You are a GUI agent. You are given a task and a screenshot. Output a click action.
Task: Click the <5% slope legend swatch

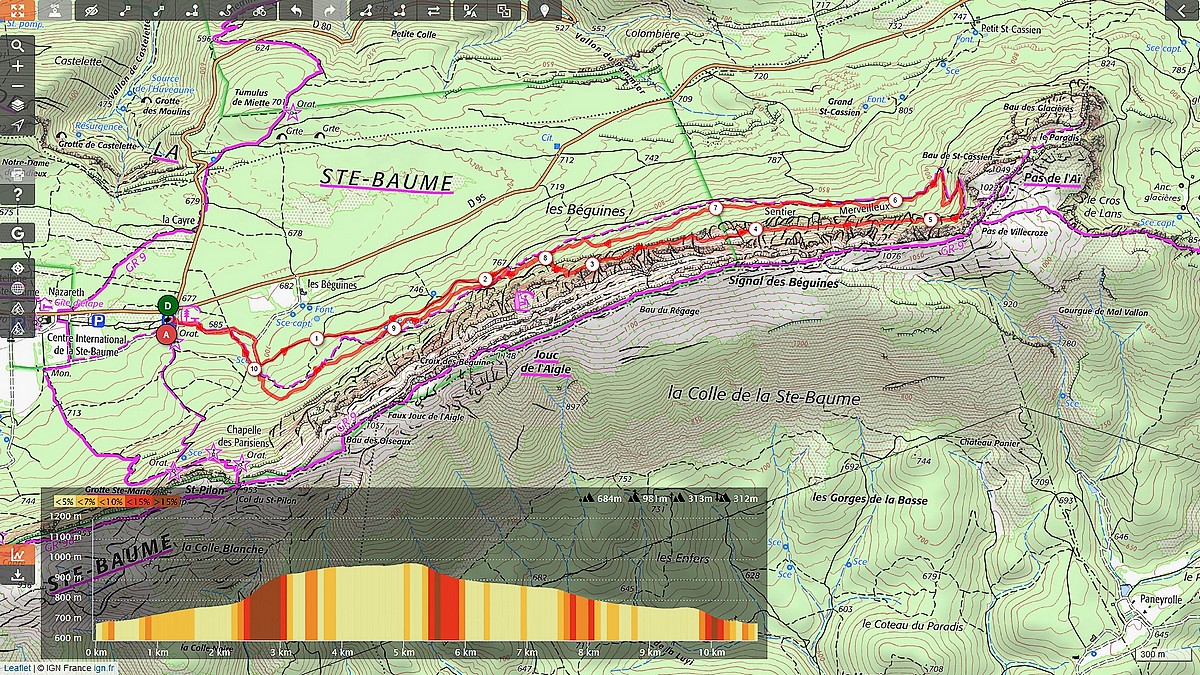click(63, 501)
